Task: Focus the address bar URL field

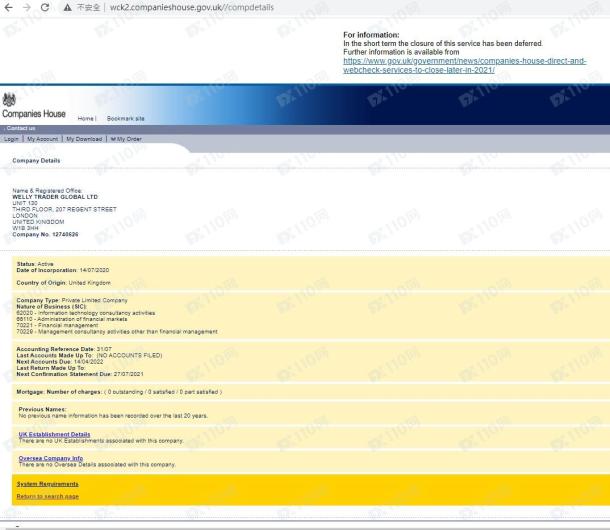Action: [x=192, y=7]
